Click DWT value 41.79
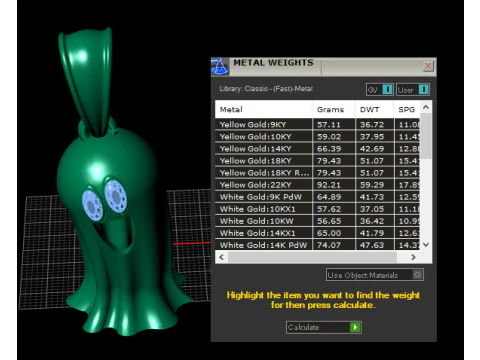Viewport: 480px width, 360px height. tap(372, 233)
